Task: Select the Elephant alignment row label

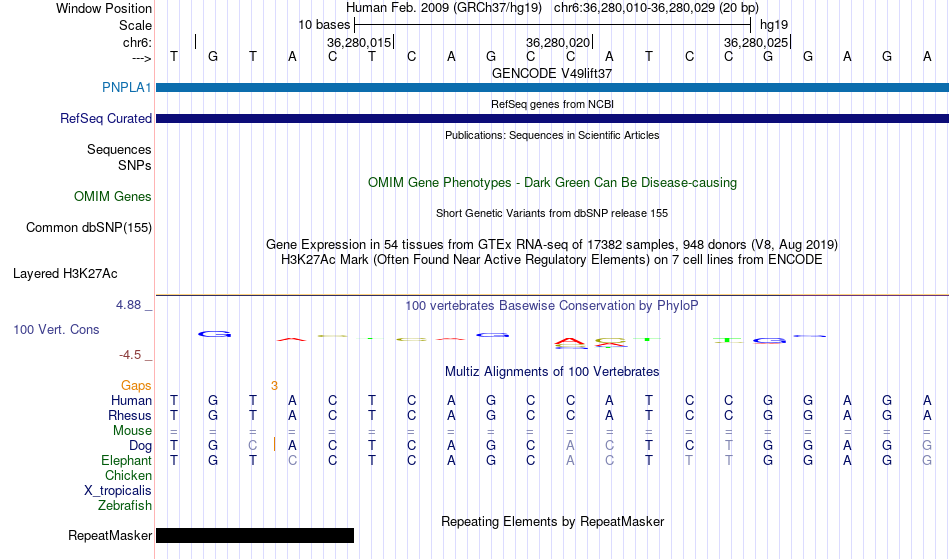Action: pos(127,460)
